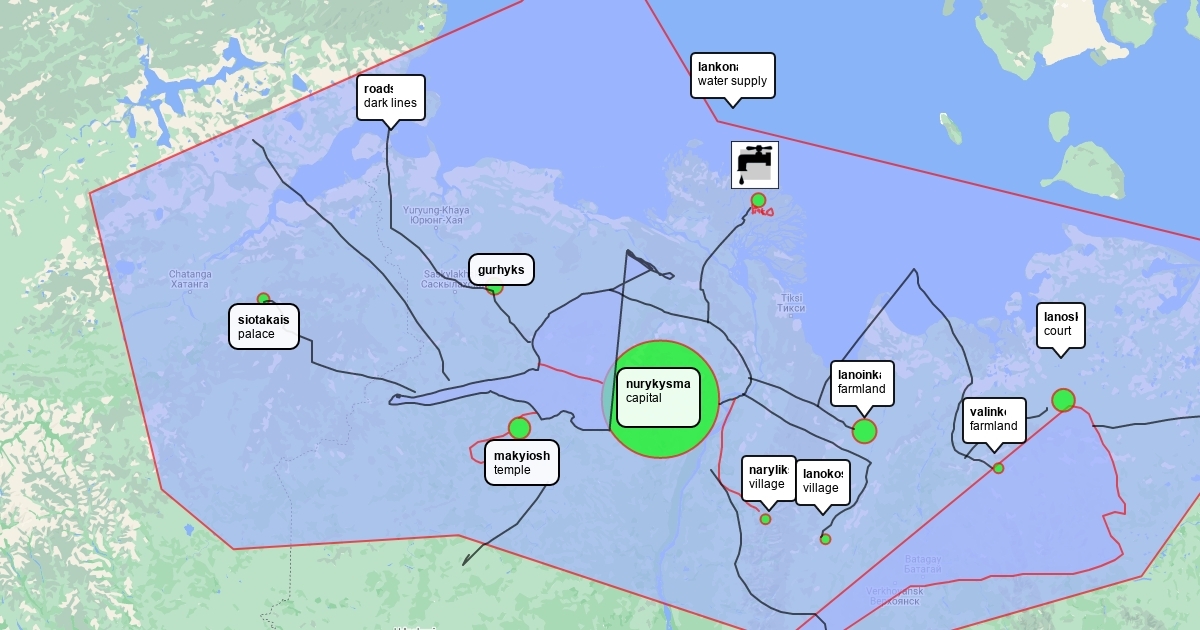Screen dimensions: 1200x630
Task: Select the small marker above siotakais palace
Action: (x=263, y=298)
